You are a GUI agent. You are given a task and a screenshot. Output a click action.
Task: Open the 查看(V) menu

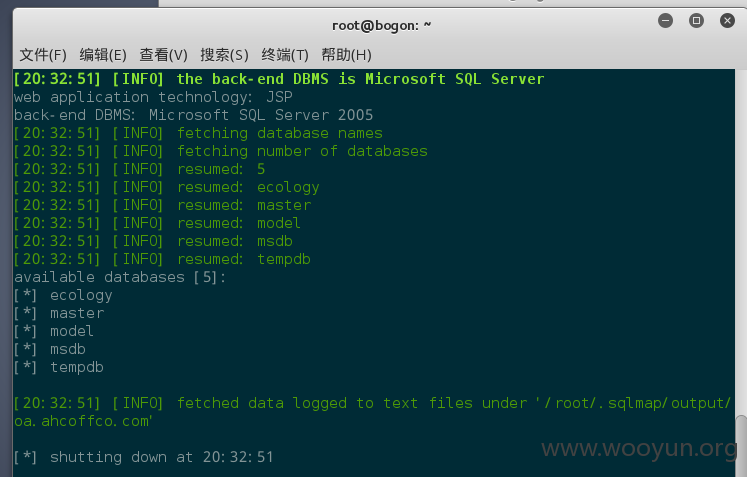pos(163,55)
